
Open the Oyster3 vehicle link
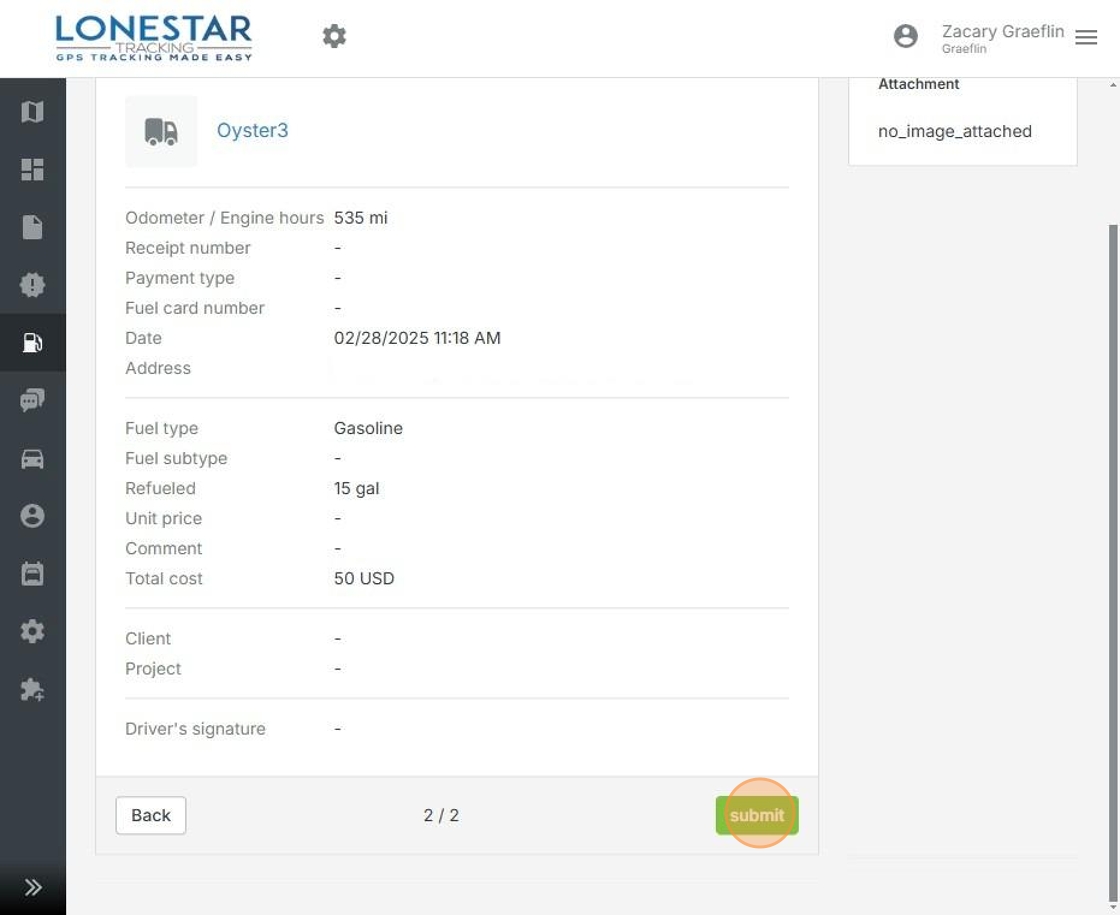point(252,131)
